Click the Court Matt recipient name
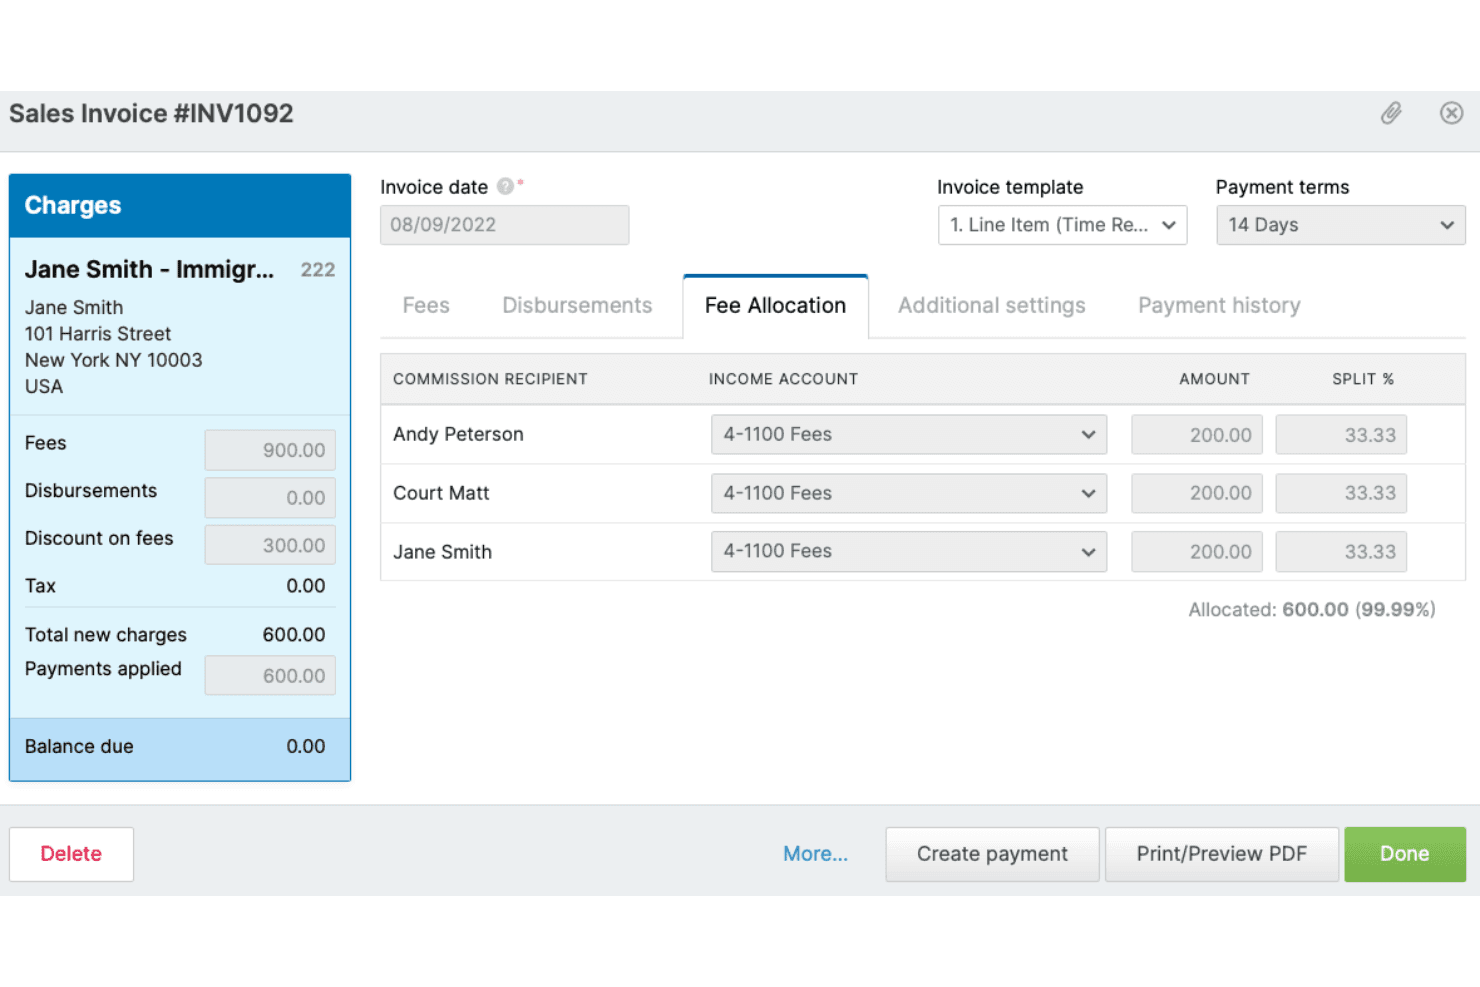 coord(441,493)
